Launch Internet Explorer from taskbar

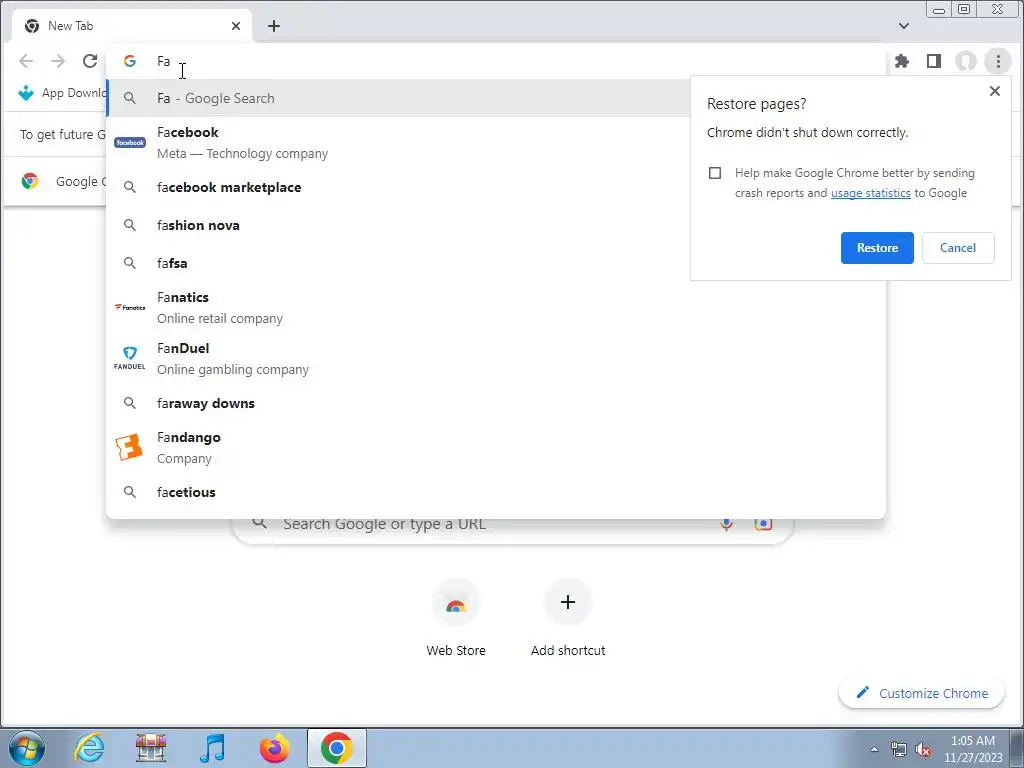(89, 748)
